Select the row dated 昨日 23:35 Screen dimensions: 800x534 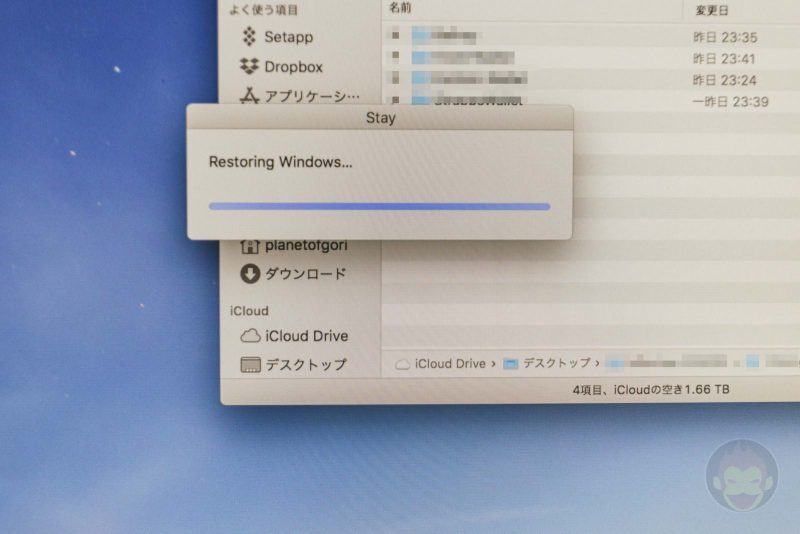pos(592,36)
